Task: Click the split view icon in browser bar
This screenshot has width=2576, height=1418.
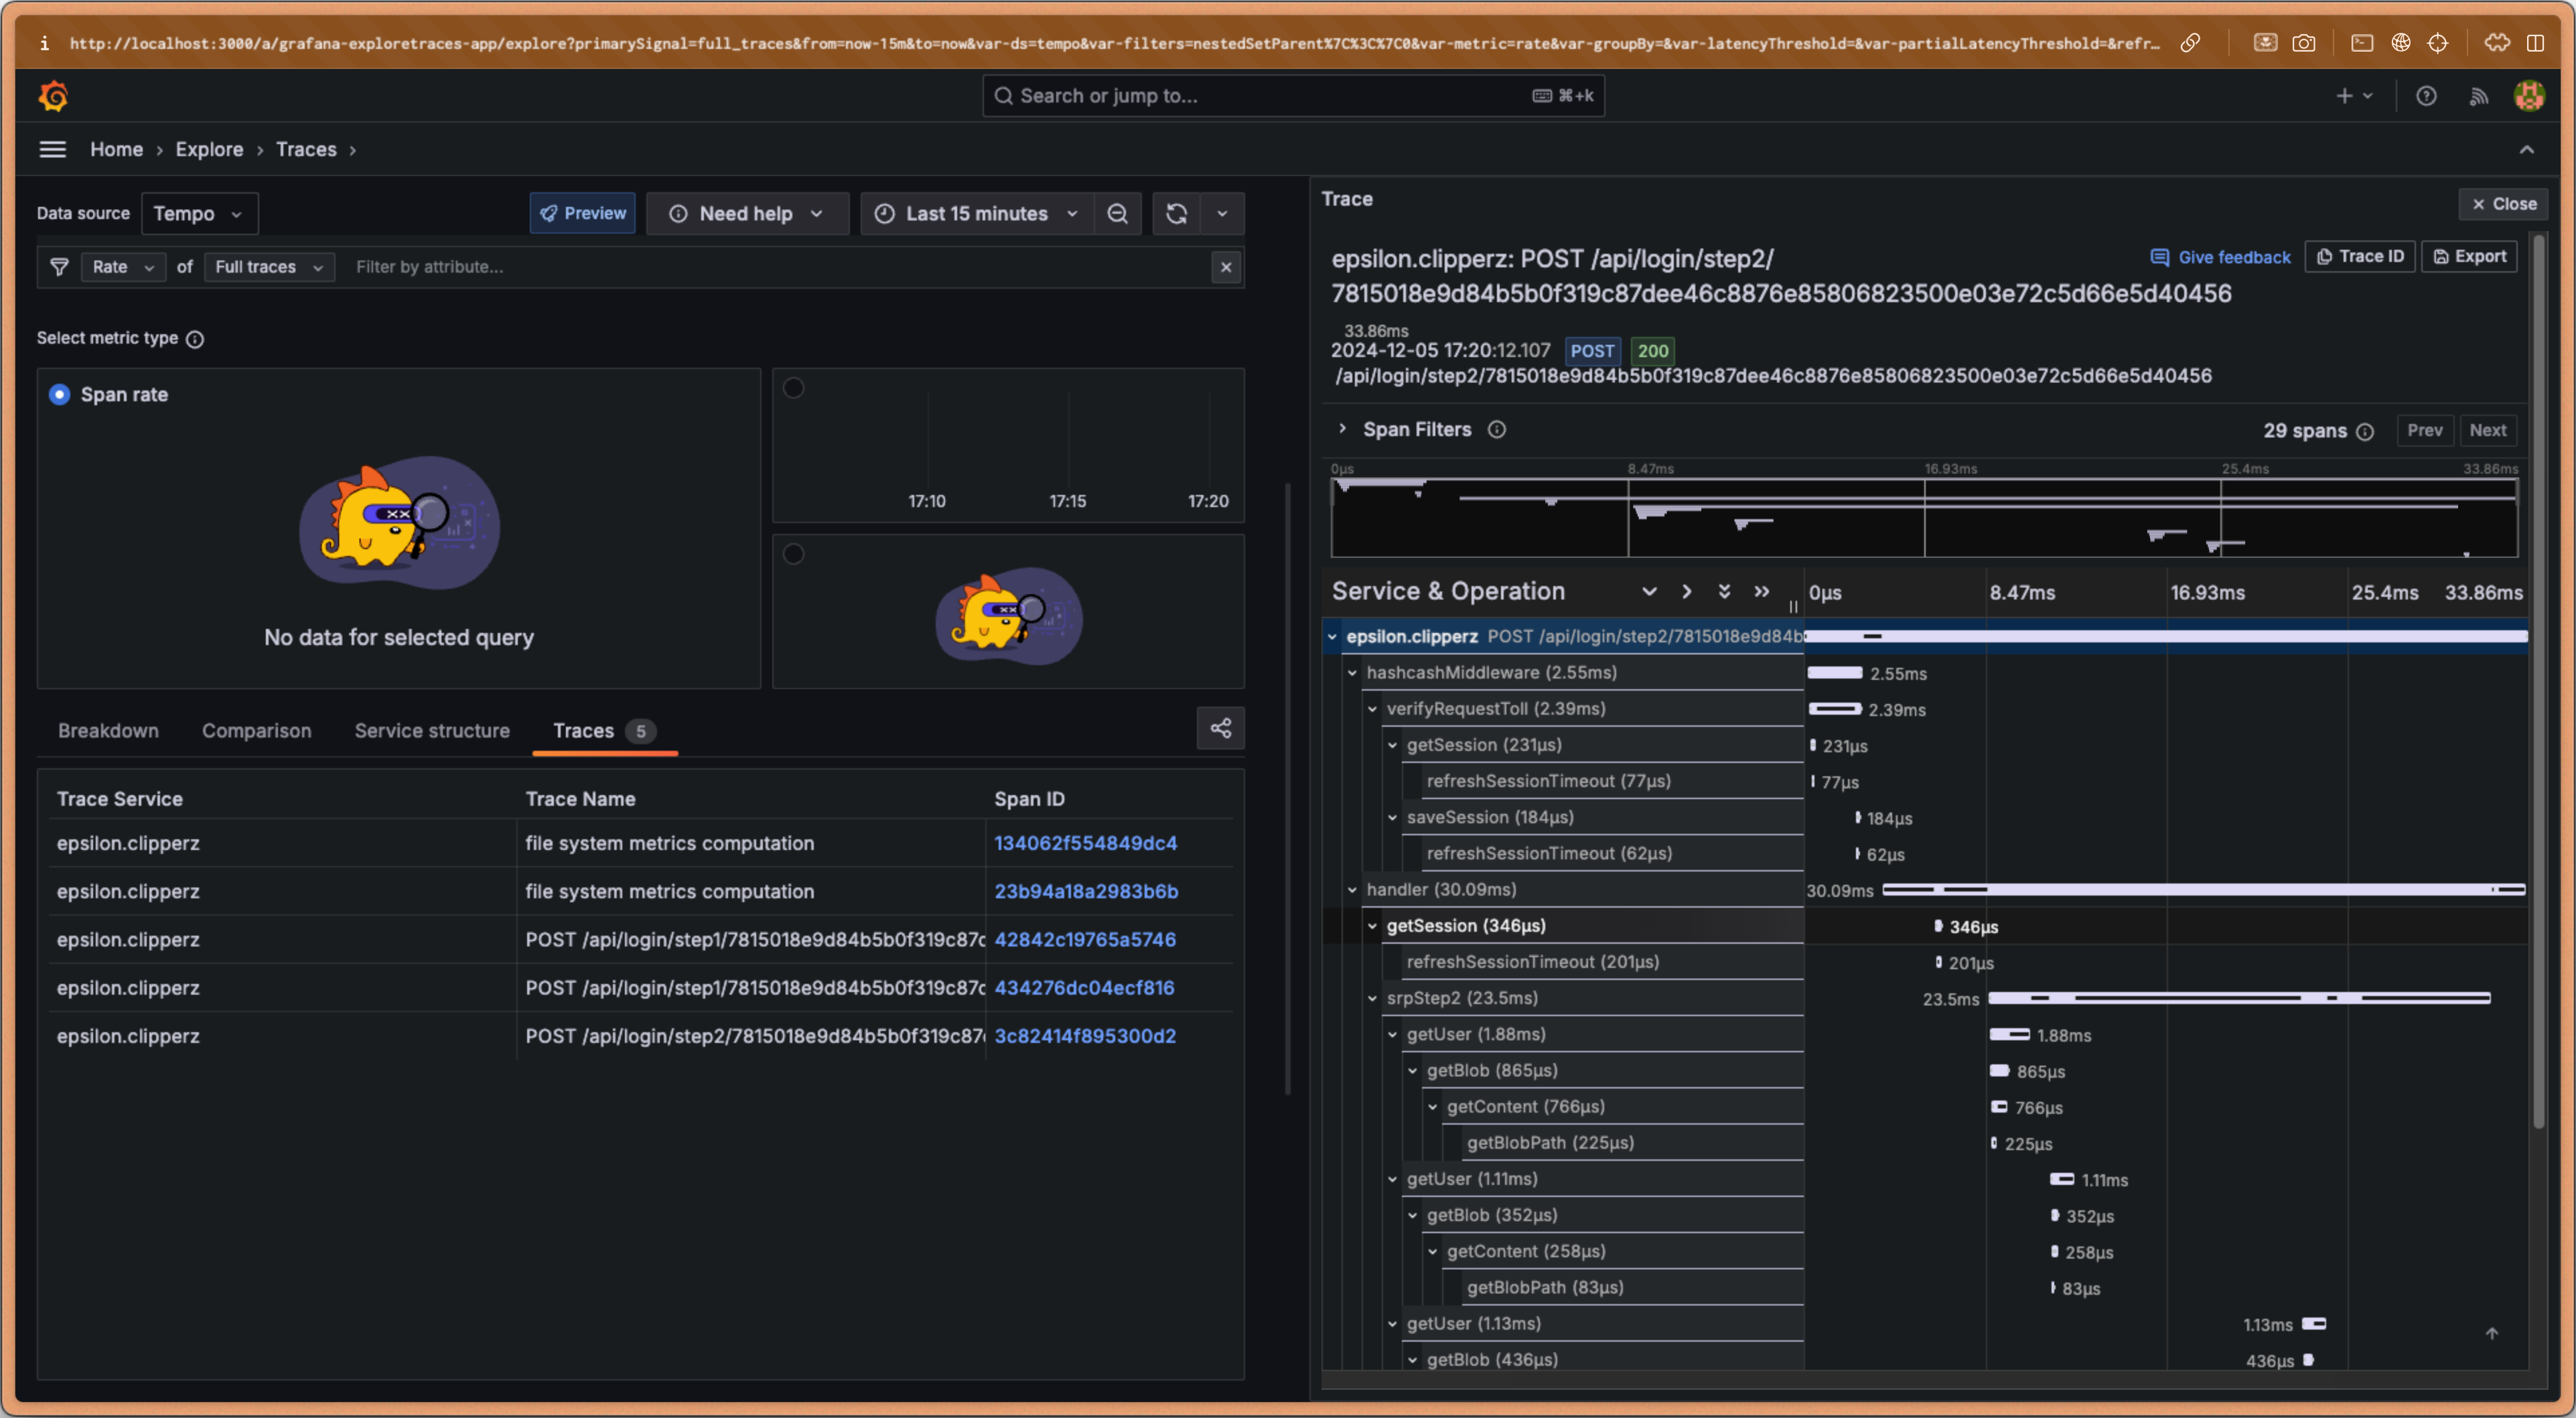Action: (x=2535, y=43)
